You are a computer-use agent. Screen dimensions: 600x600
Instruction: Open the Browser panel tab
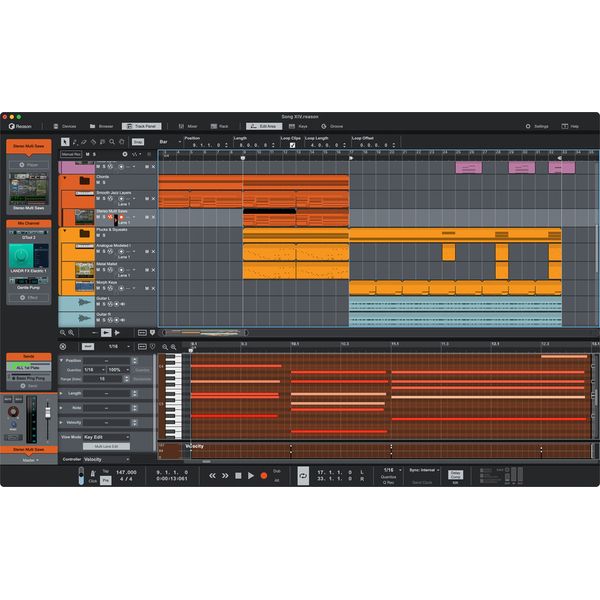click(101, 126)
